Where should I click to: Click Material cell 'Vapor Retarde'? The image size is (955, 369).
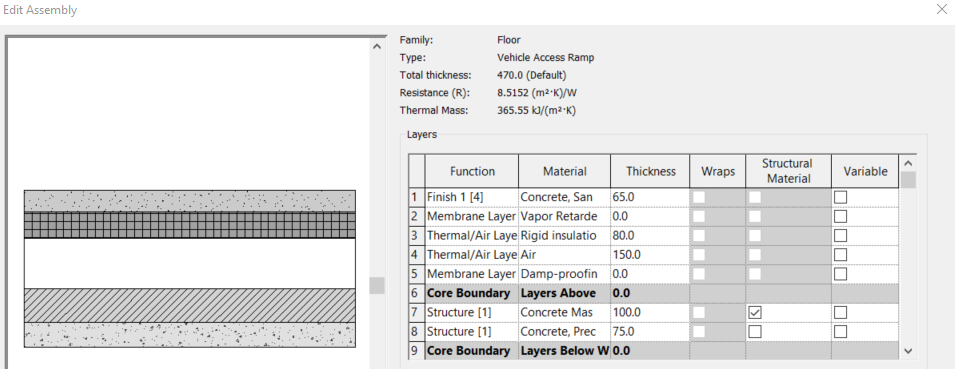click(x=565, y=216)
